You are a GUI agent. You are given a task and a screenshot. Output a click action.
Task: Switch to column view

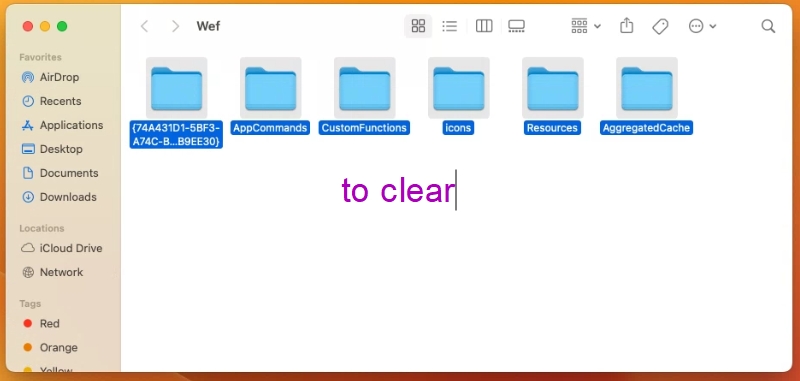[484, 26]
